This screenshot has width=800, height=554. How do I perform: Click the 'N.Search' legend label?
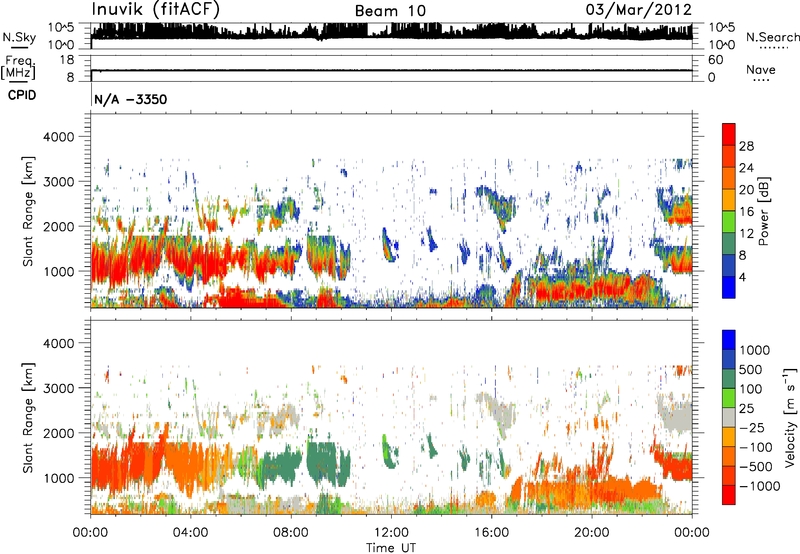click(772, 37)
